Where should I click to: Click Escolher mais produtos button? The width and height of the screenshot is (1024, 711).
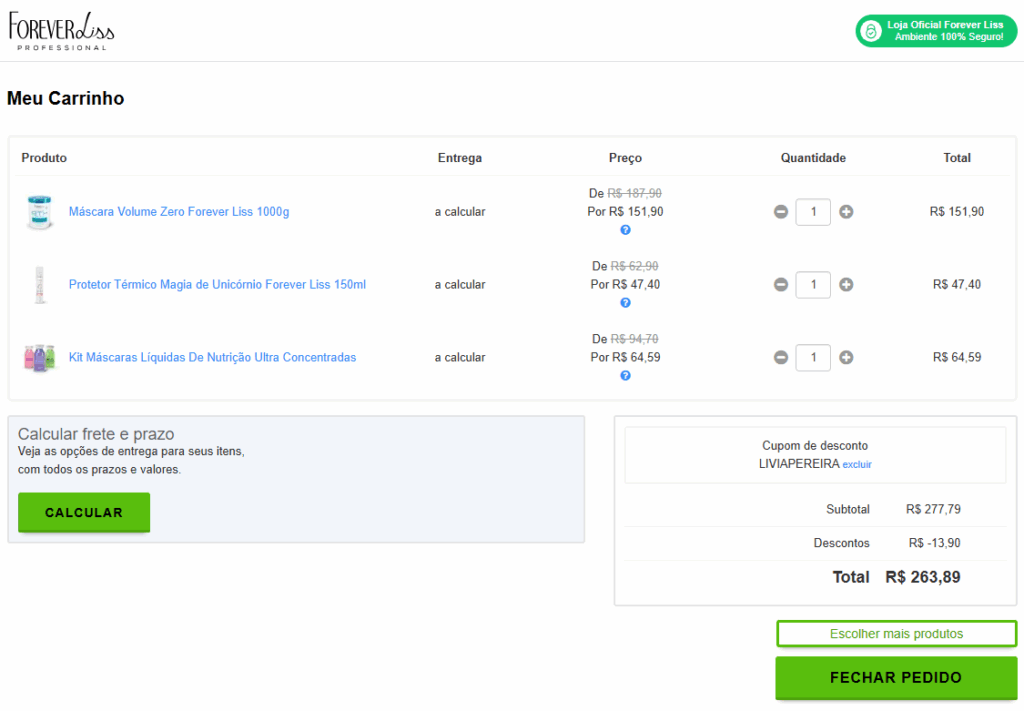point(896,634)
